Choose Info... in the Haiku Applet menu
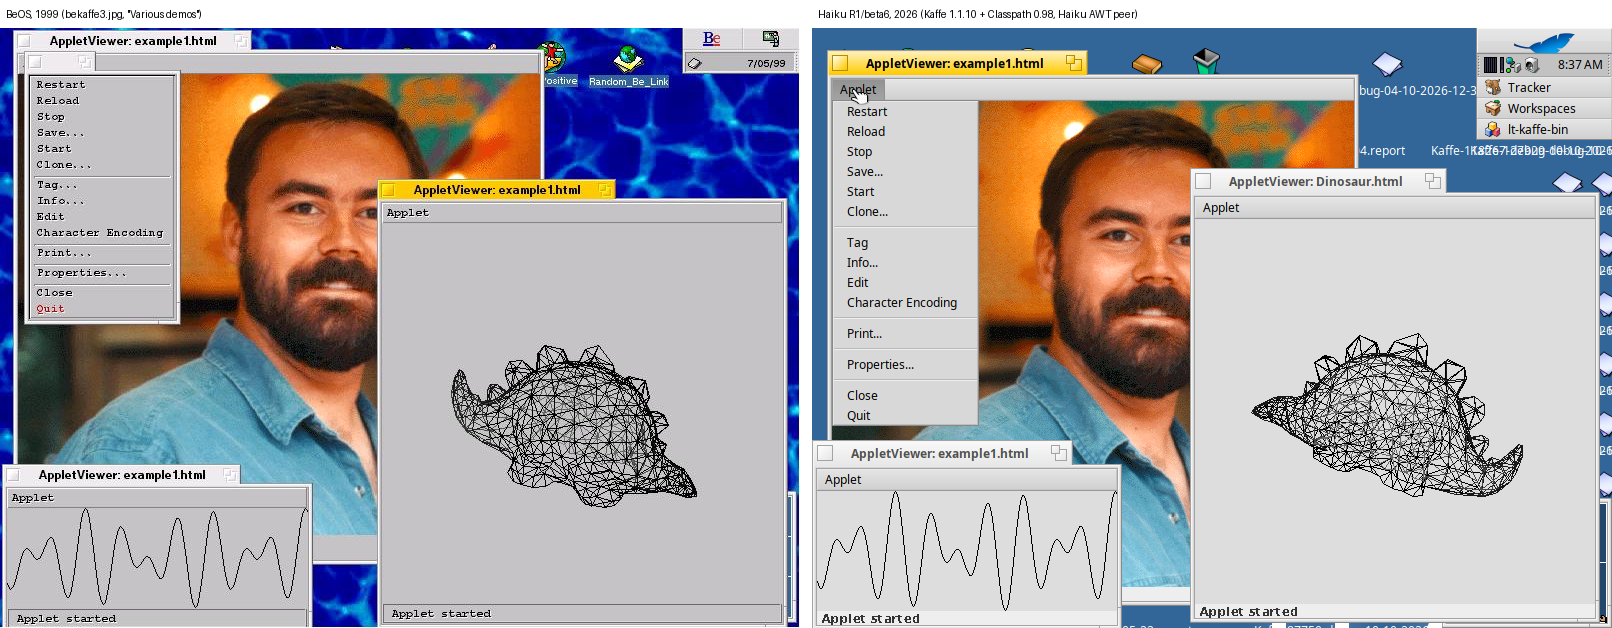Screen dimensions: 1612x628 [906, 262]
